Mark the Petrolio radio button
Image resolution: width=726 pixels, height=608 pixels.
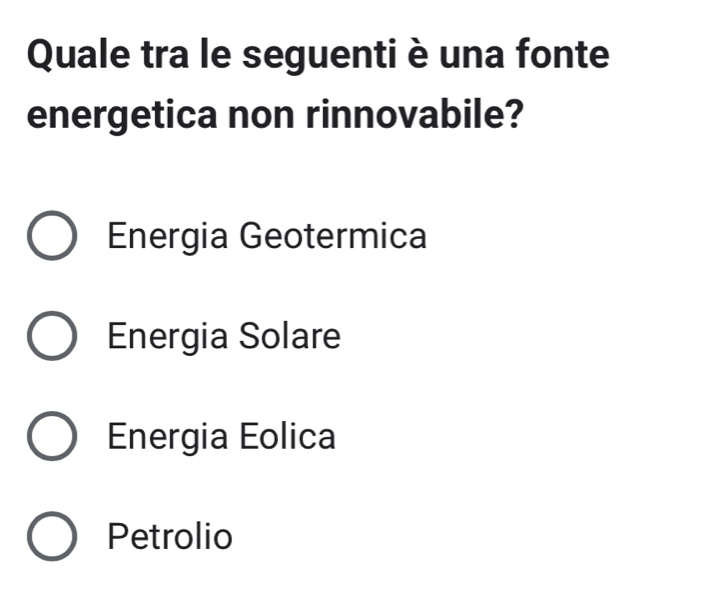pyautogui.click(x=51, y=537)
